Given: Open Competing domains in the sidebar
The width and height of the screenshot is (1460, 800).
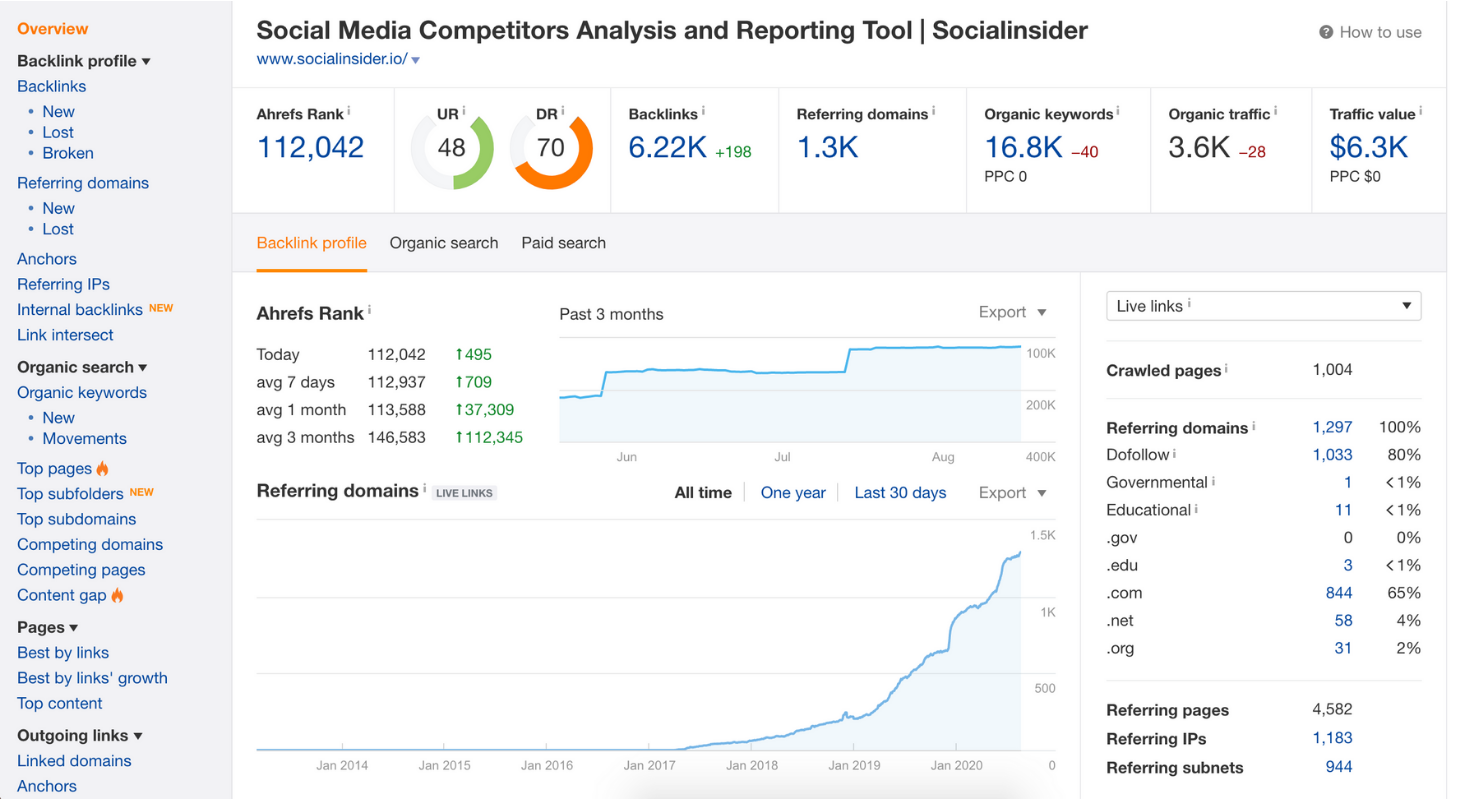Looking at the screenshot, I should pyautogui.click(x=90, y=544).
